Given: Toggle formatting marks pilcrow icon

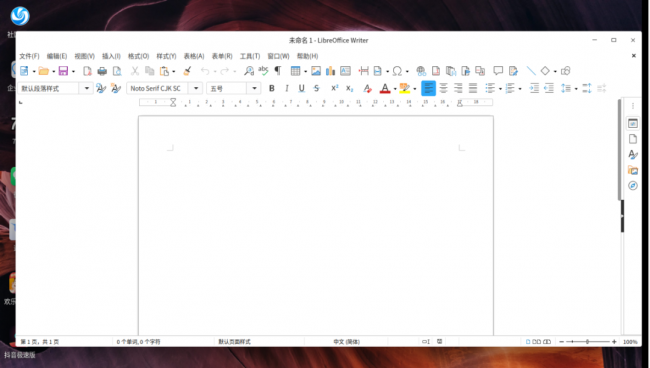Looking at the screenshot, I should [278, 71].
